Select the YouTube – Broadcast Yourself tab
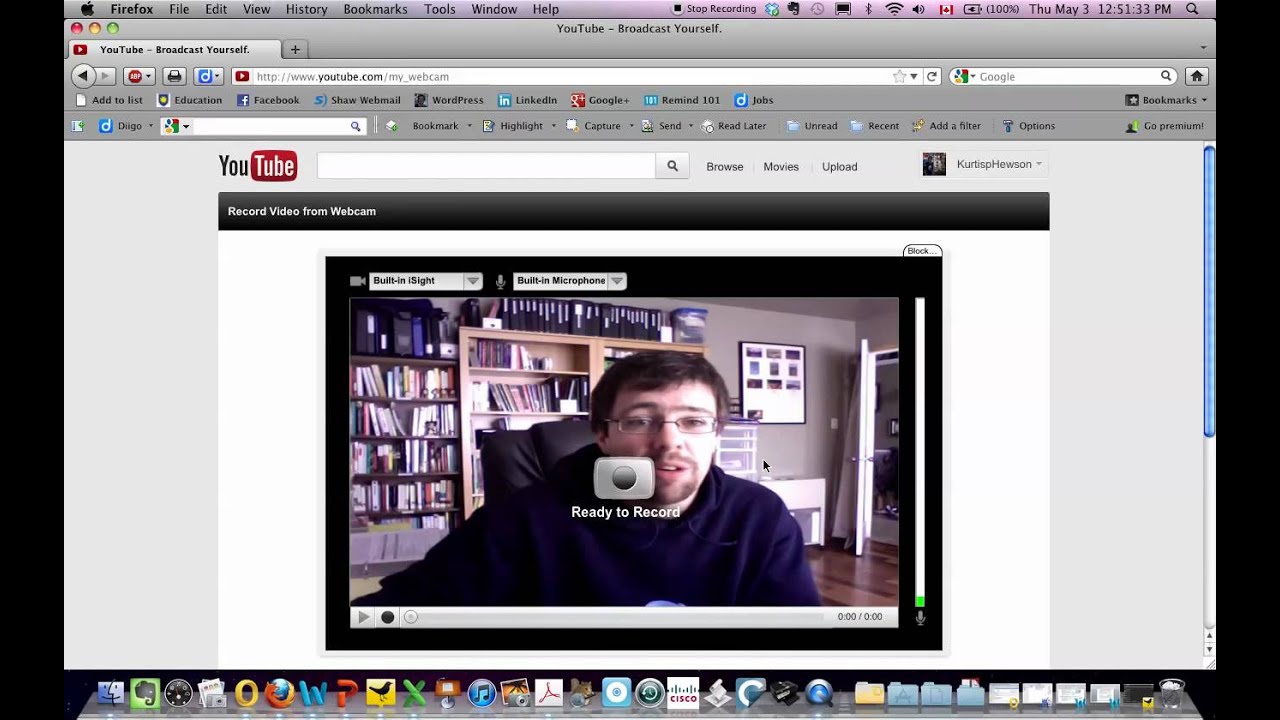The height and width of the screenshot is (720, 1280). pyautogui.click(x=174, y=49)
